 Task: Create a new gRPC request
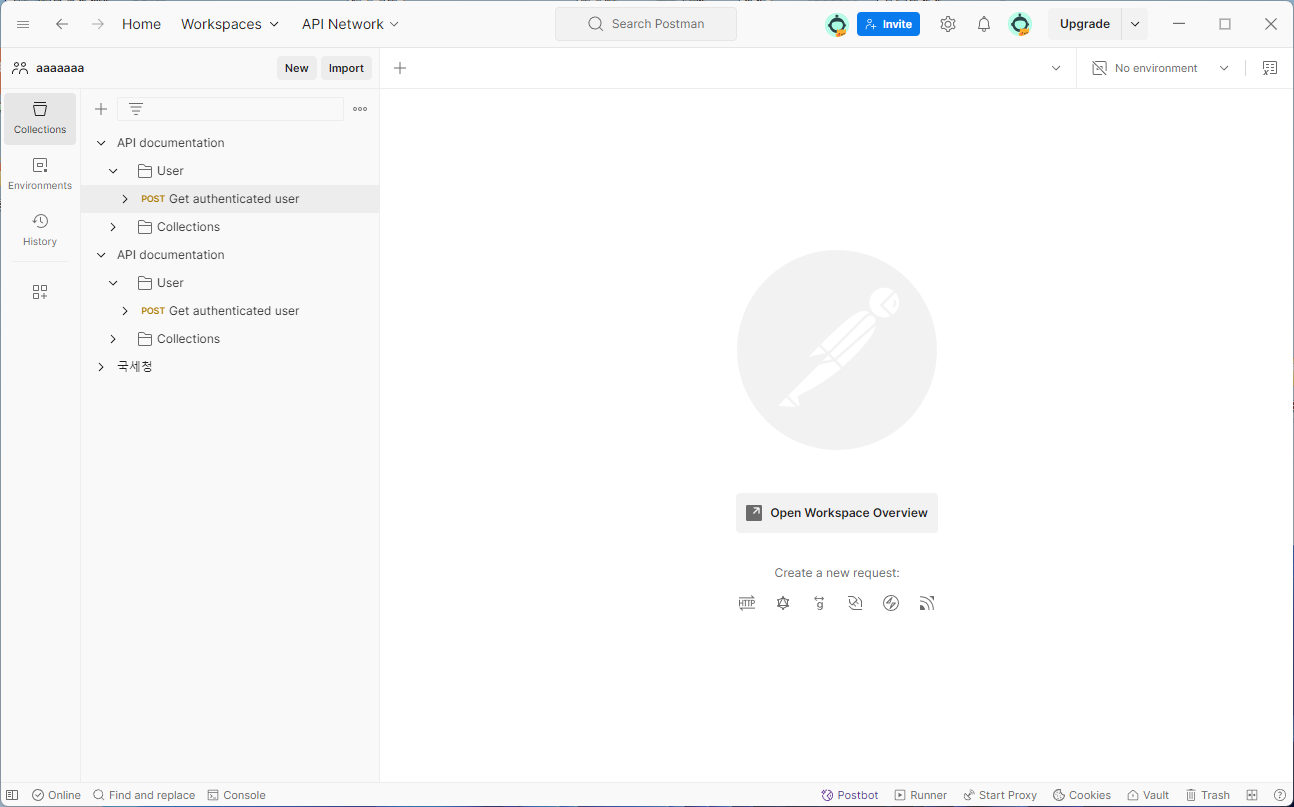pos(819,603)
